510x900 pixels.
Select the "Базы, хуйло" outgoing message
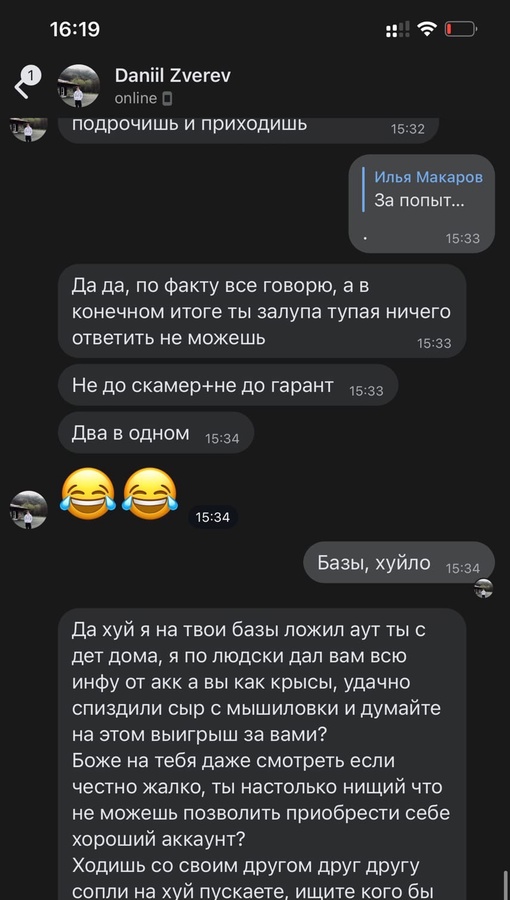click(399, 563)
